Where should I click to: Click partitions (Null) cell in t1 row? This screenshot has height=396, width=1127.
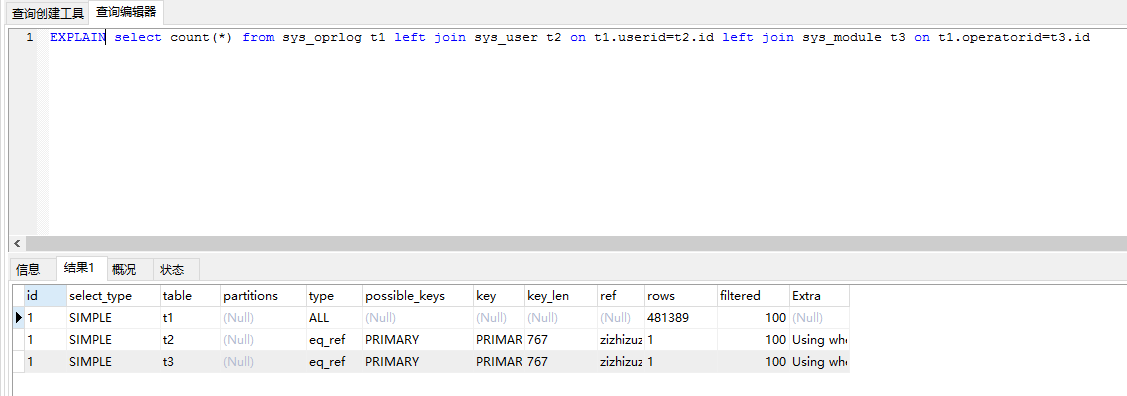(264, 318)
